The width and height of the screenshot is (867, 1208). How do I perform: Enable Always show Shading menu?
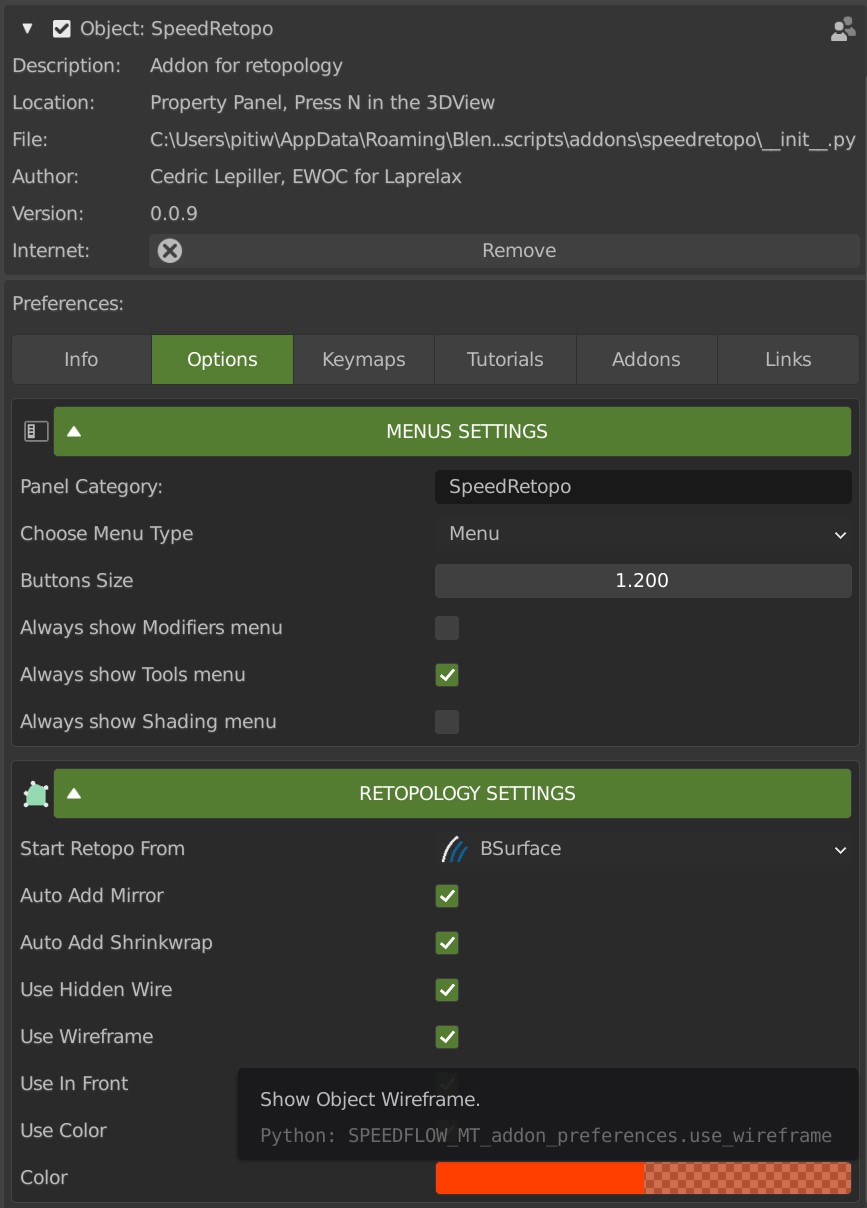(447, 722)
